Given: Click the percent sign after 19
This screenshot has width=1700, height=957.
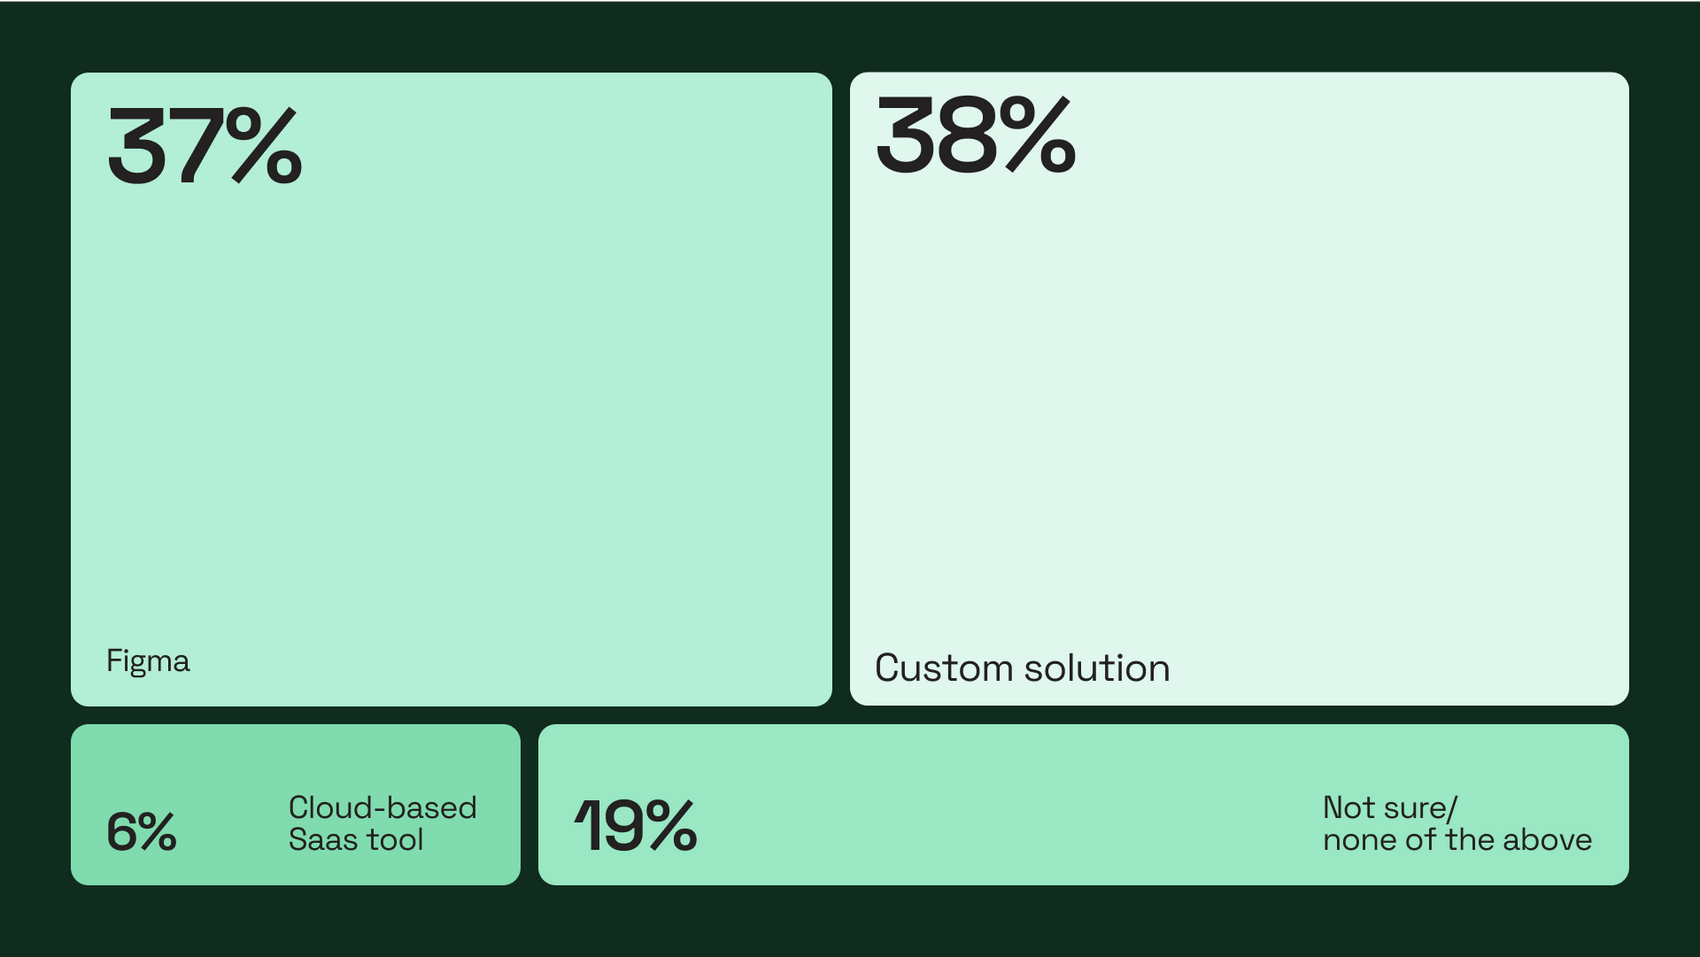Looking at the screenshot, I should (x=670, y=826).
